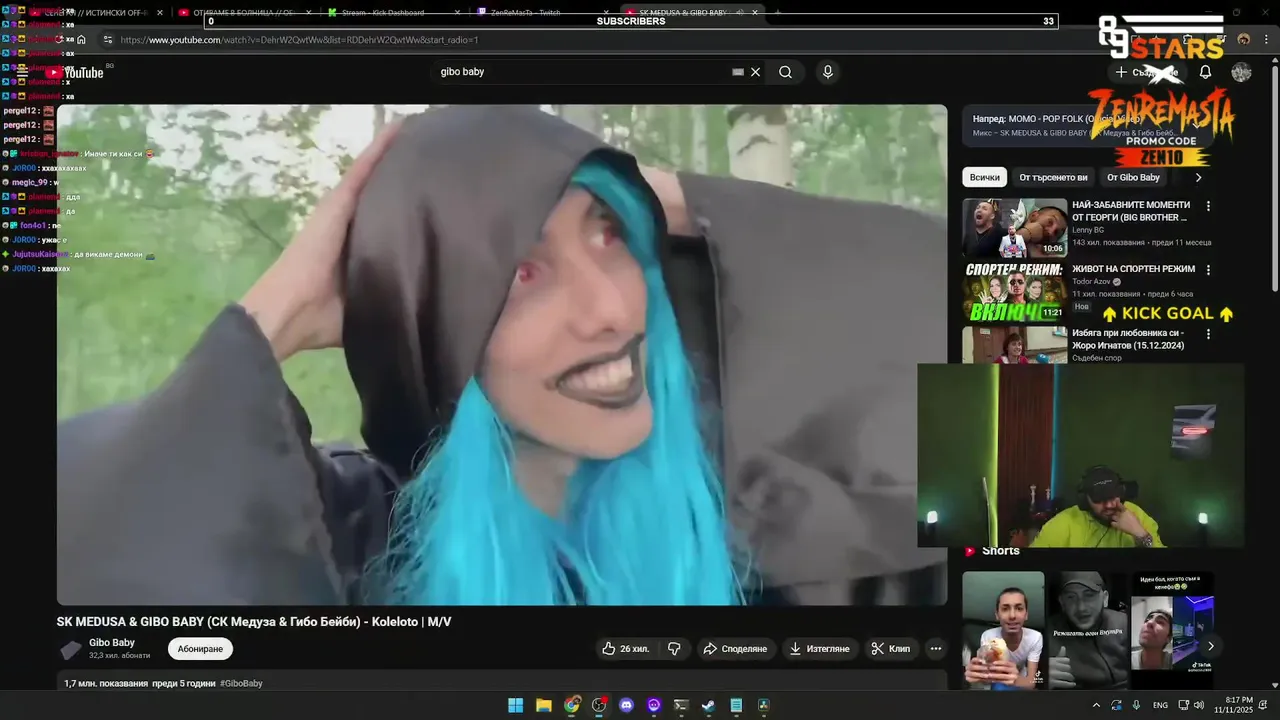This screenshot has height=720, width=1280.
Task: Open Discord from the taskbar
Action: click(x=627, y=705)
